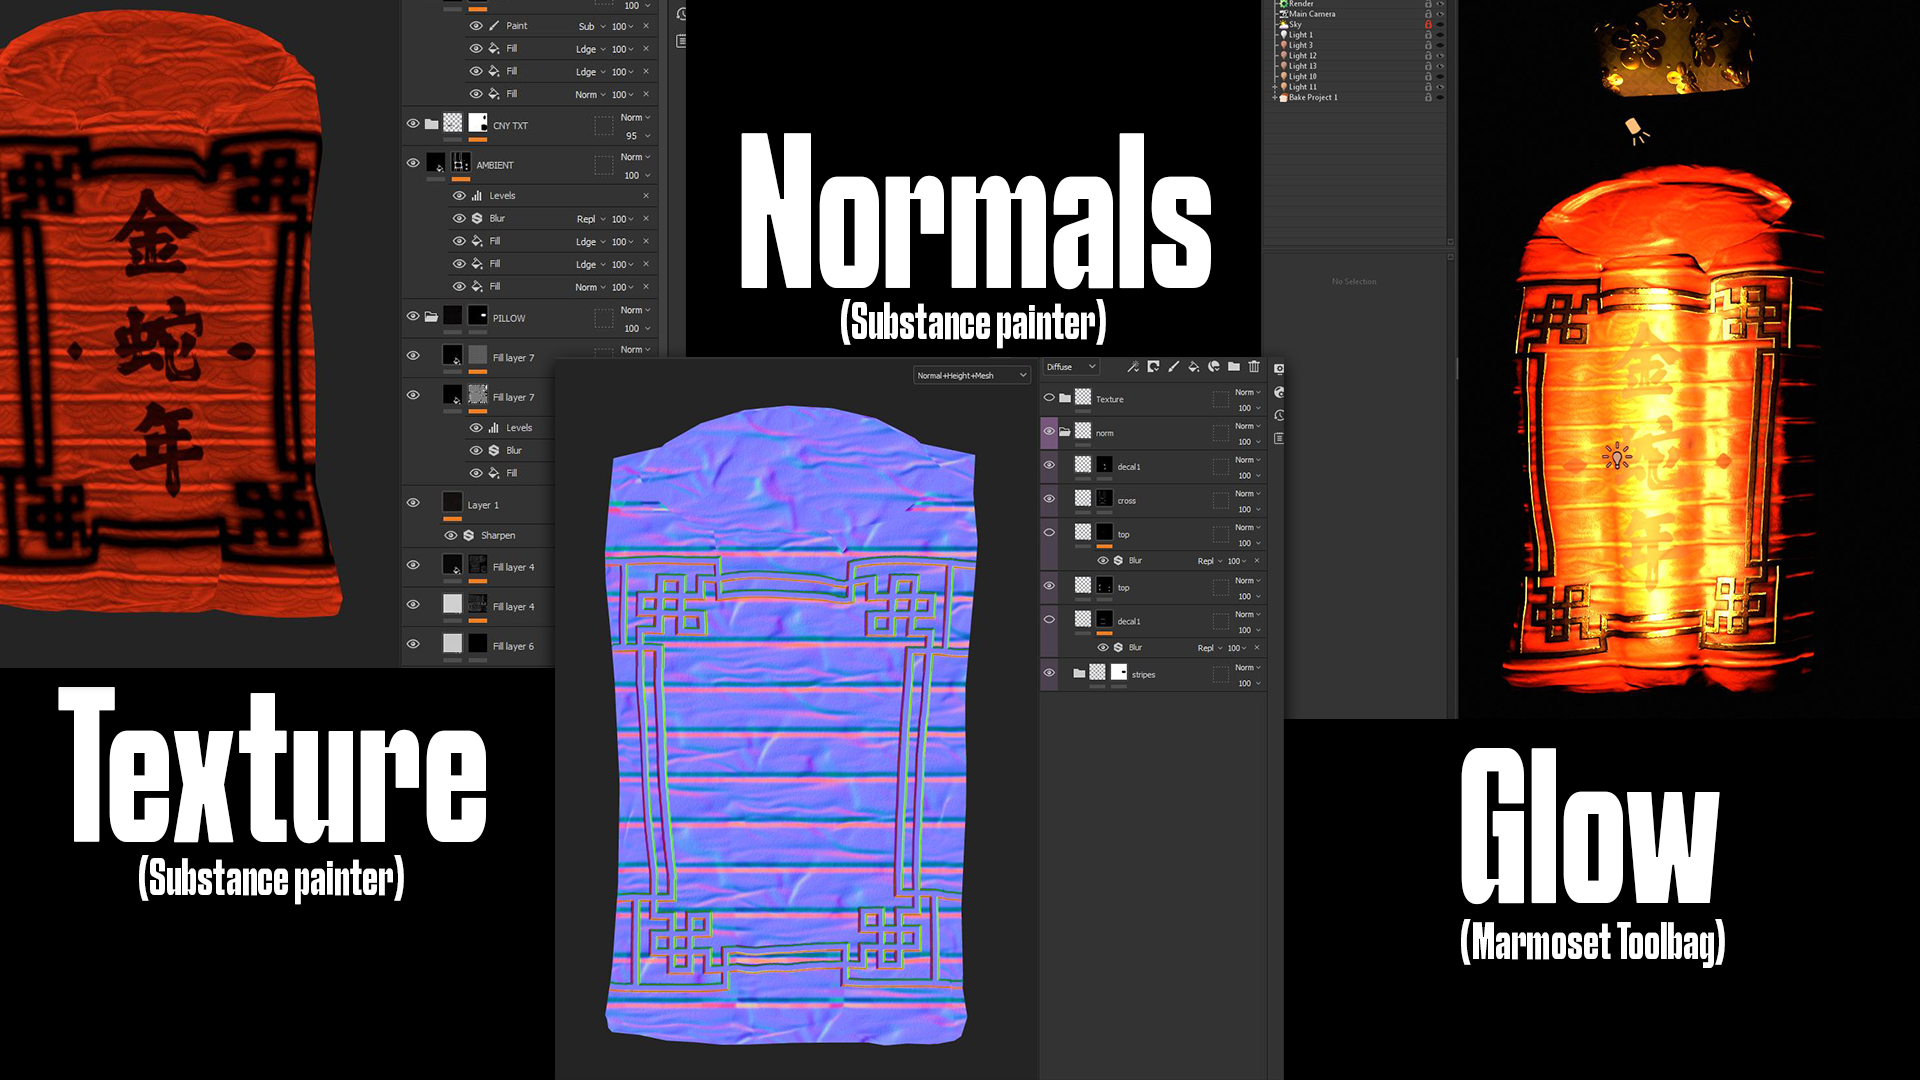Click the Sharpen filter icon under Layer 1
The height and width of the screenshot is (1080, 1920).
[x=468, y=535]
